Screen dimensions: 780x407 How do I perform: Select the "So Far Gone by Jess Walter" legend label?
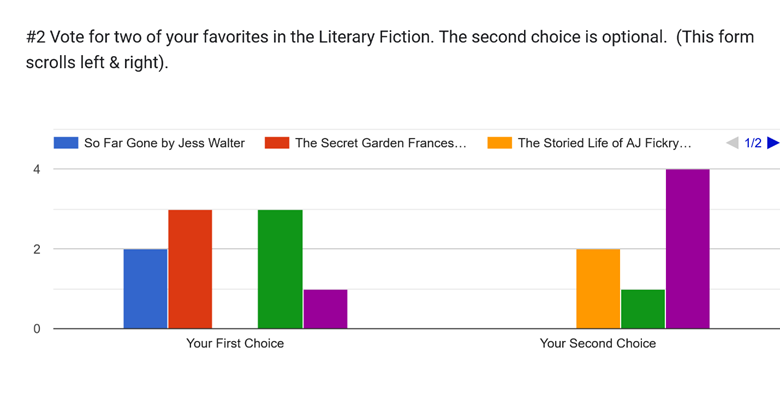(x=164, y=143)
